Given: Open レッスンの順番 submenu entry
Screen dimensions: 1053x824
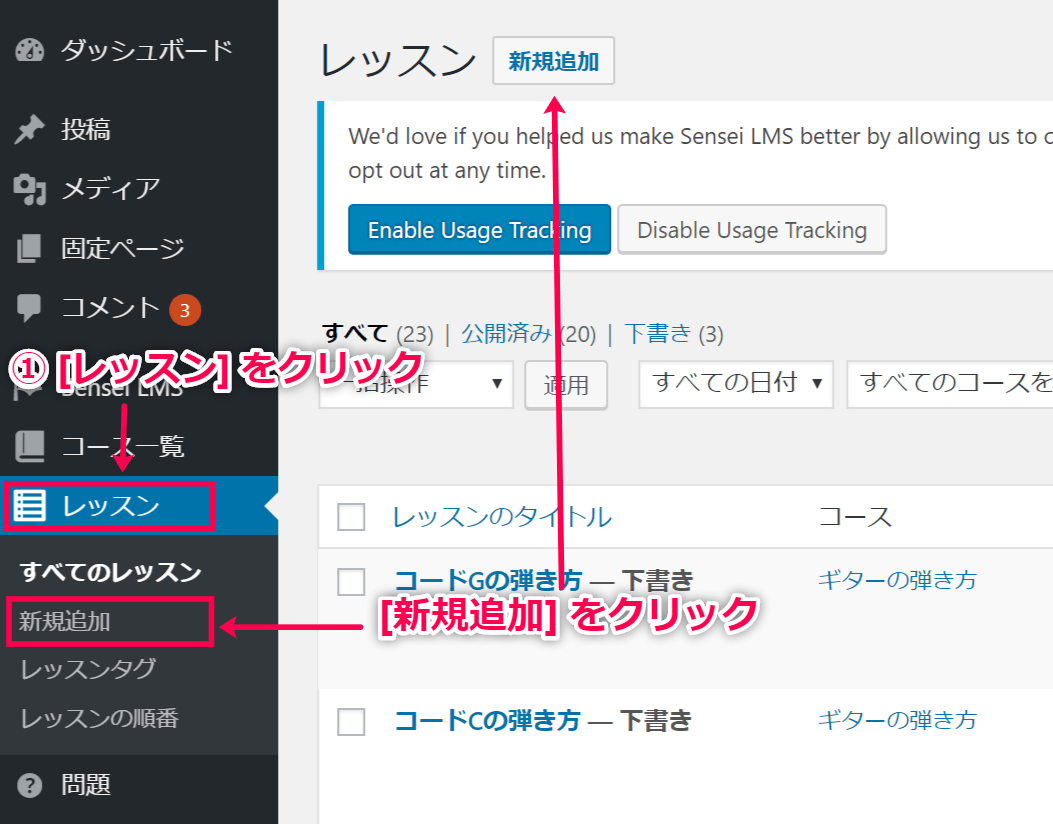Looking at the screenshot, I should pos(99,718).
